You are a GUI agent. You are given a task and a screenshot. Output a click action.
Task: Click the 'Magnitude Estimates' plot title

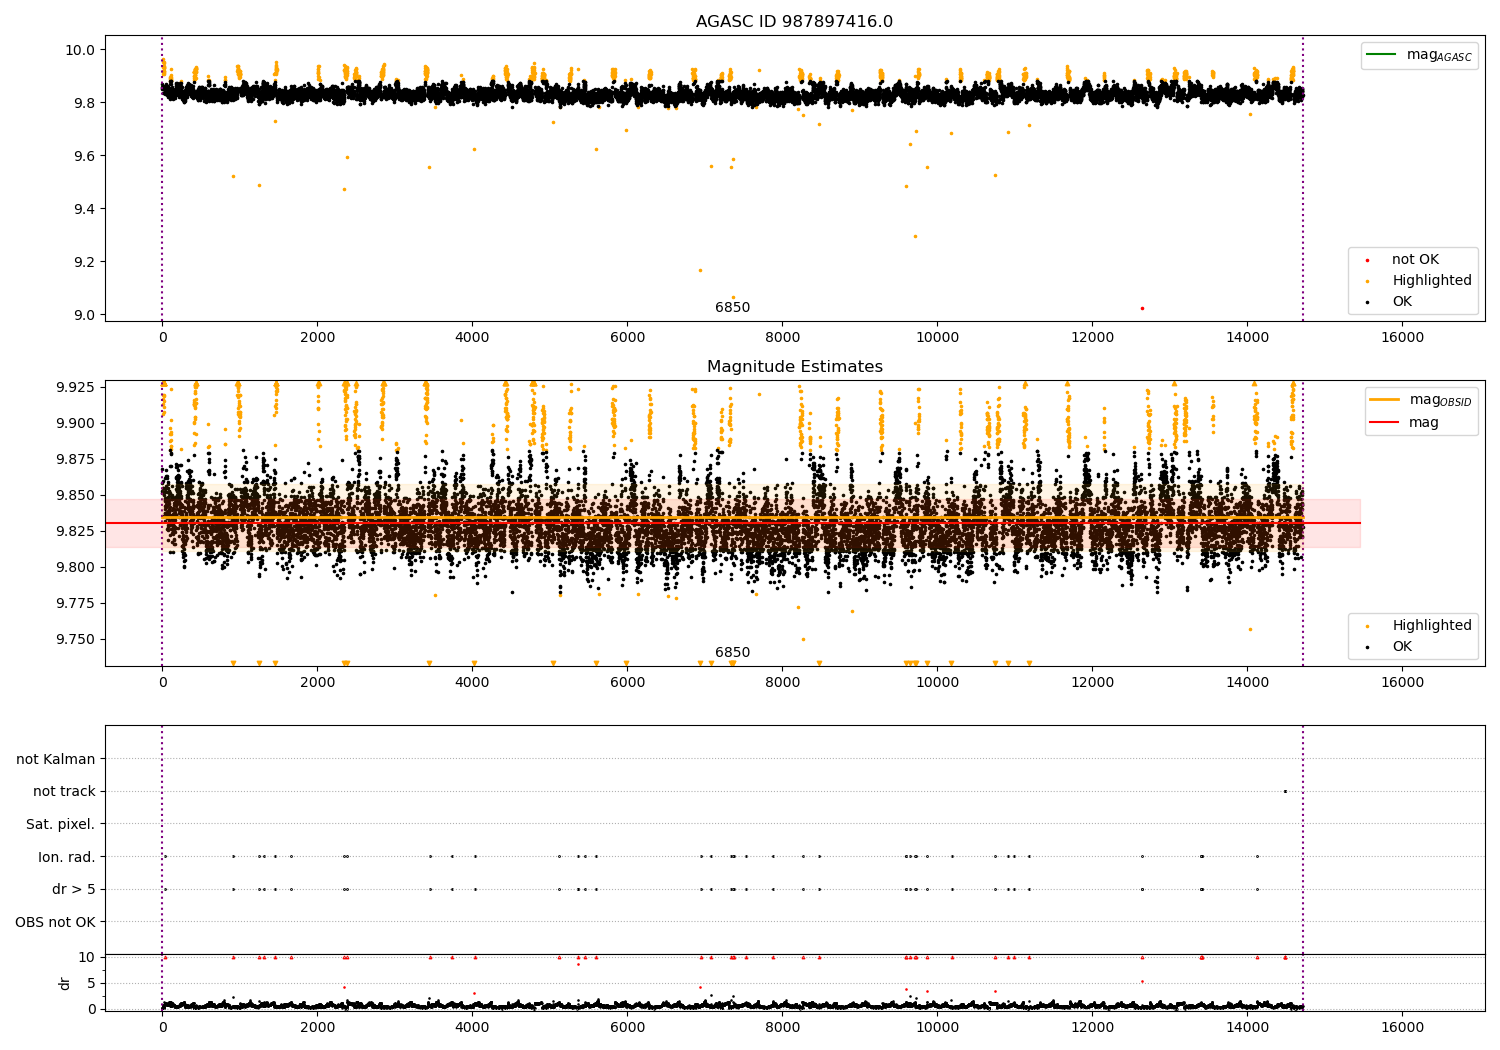pyautogui.click(x=794, y=367)
